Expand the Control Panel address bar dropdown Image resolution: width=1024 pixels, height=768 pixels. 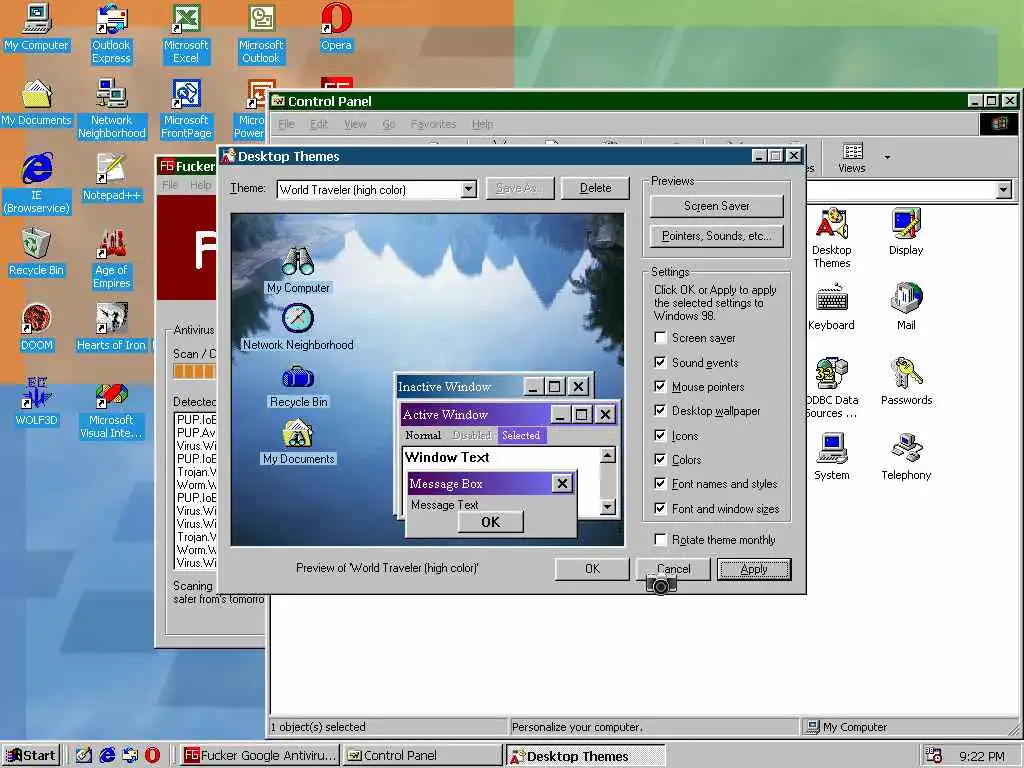click(1004, 190)
